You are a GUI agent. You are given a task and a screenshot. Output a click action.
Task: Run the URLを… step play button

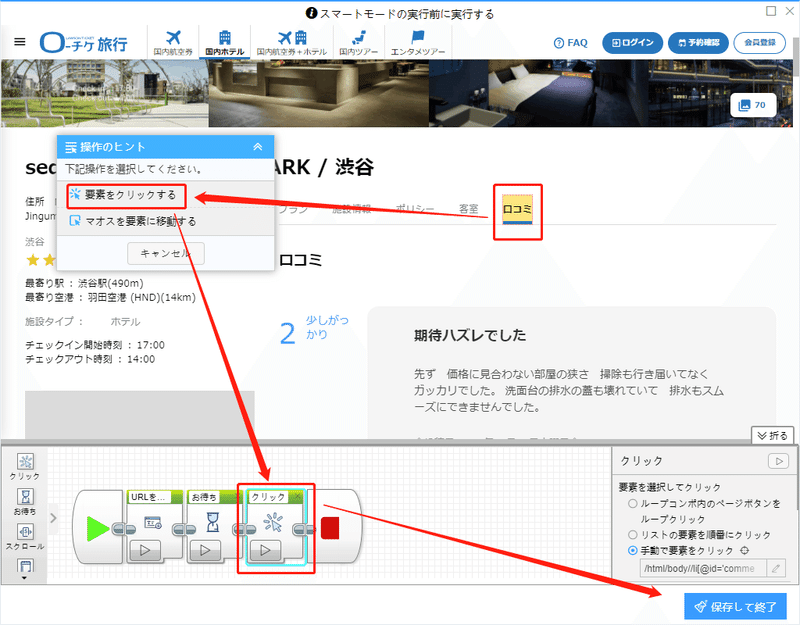click(x=145, y=550)
